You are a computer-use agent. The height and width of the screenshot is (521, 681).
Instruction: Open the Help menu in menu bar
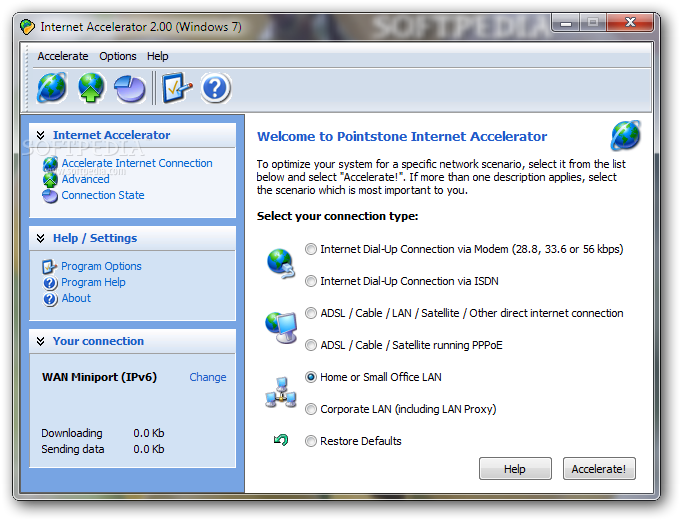158,56
